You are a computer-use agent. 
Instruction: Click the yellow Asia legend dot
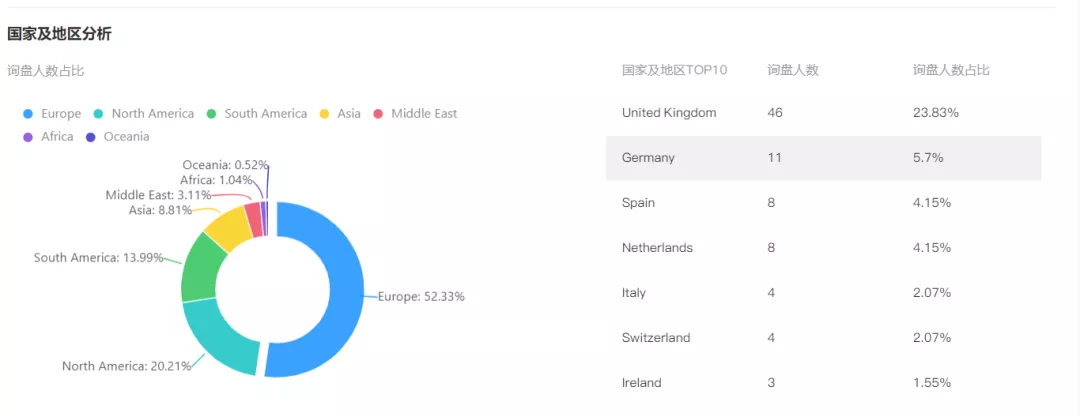pyautogui.click(x=323, y=114)
